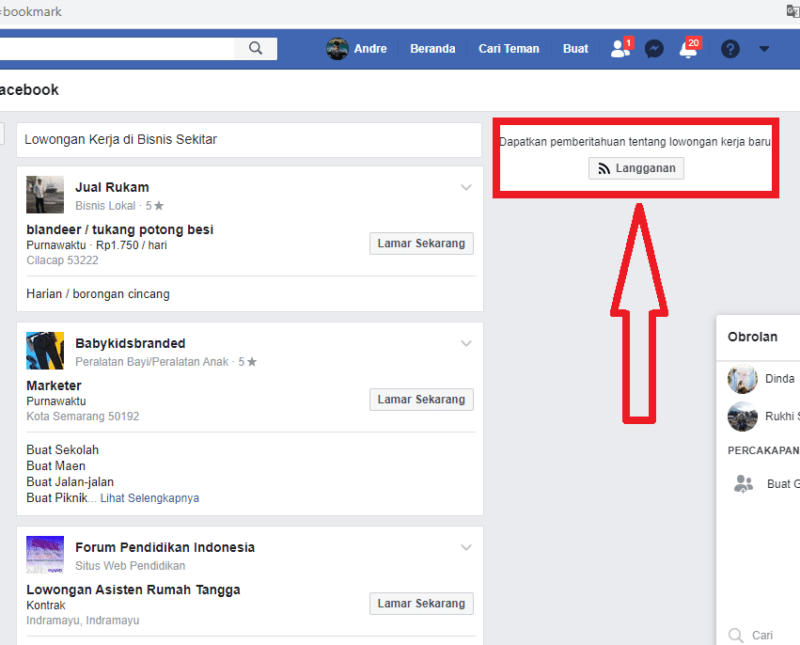Open Jual Rukam page thumbnail
Screen dimensions: 800x645
pos(45,194)
